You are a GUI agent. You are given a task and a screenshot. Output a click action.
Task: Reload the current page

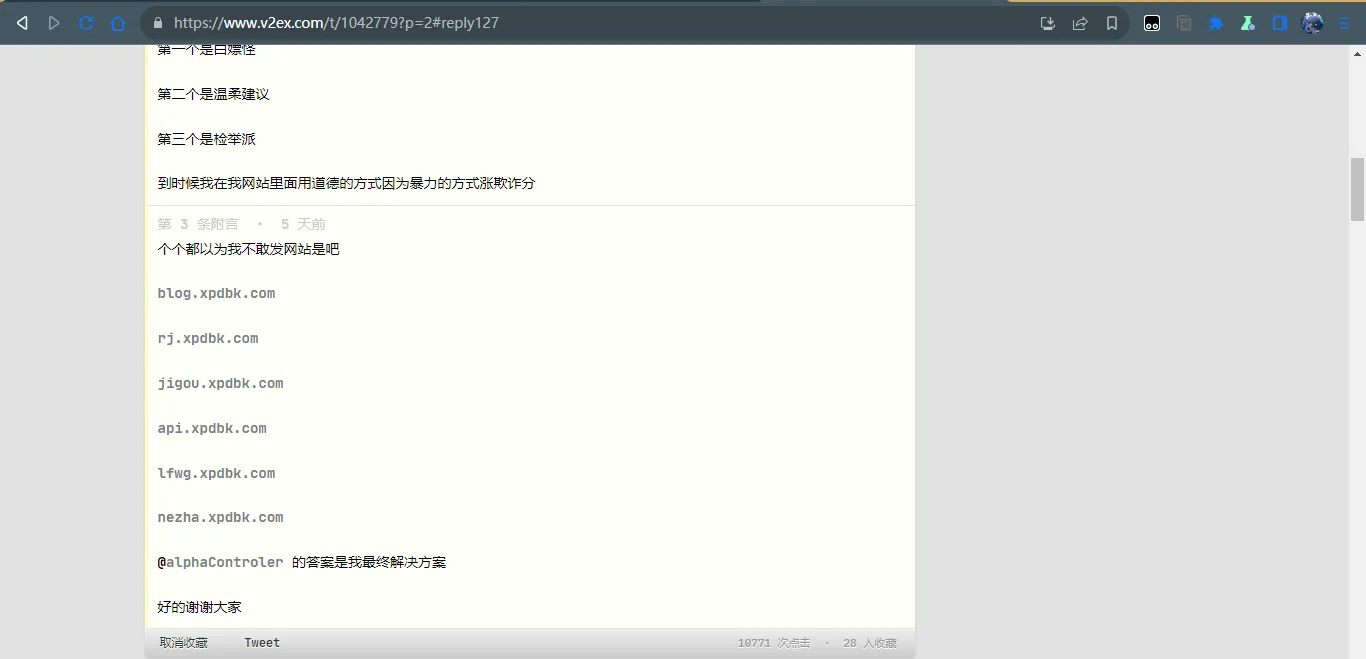coord(86,23)
